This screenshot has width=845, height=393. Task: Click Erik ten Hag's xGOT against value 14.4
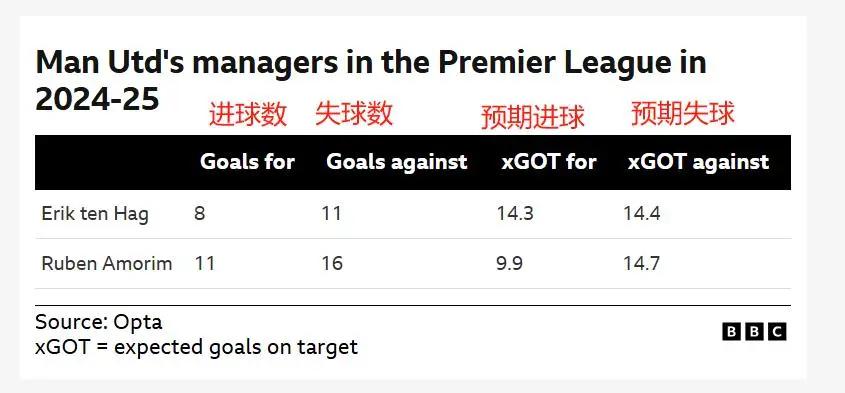642,214
